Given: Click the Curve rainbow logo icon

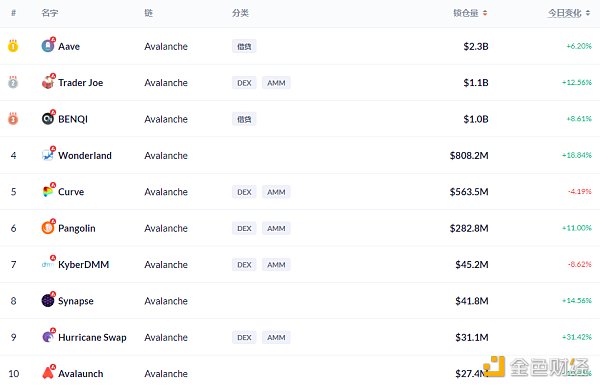Looking at the screenshot, I should (48, 191).
